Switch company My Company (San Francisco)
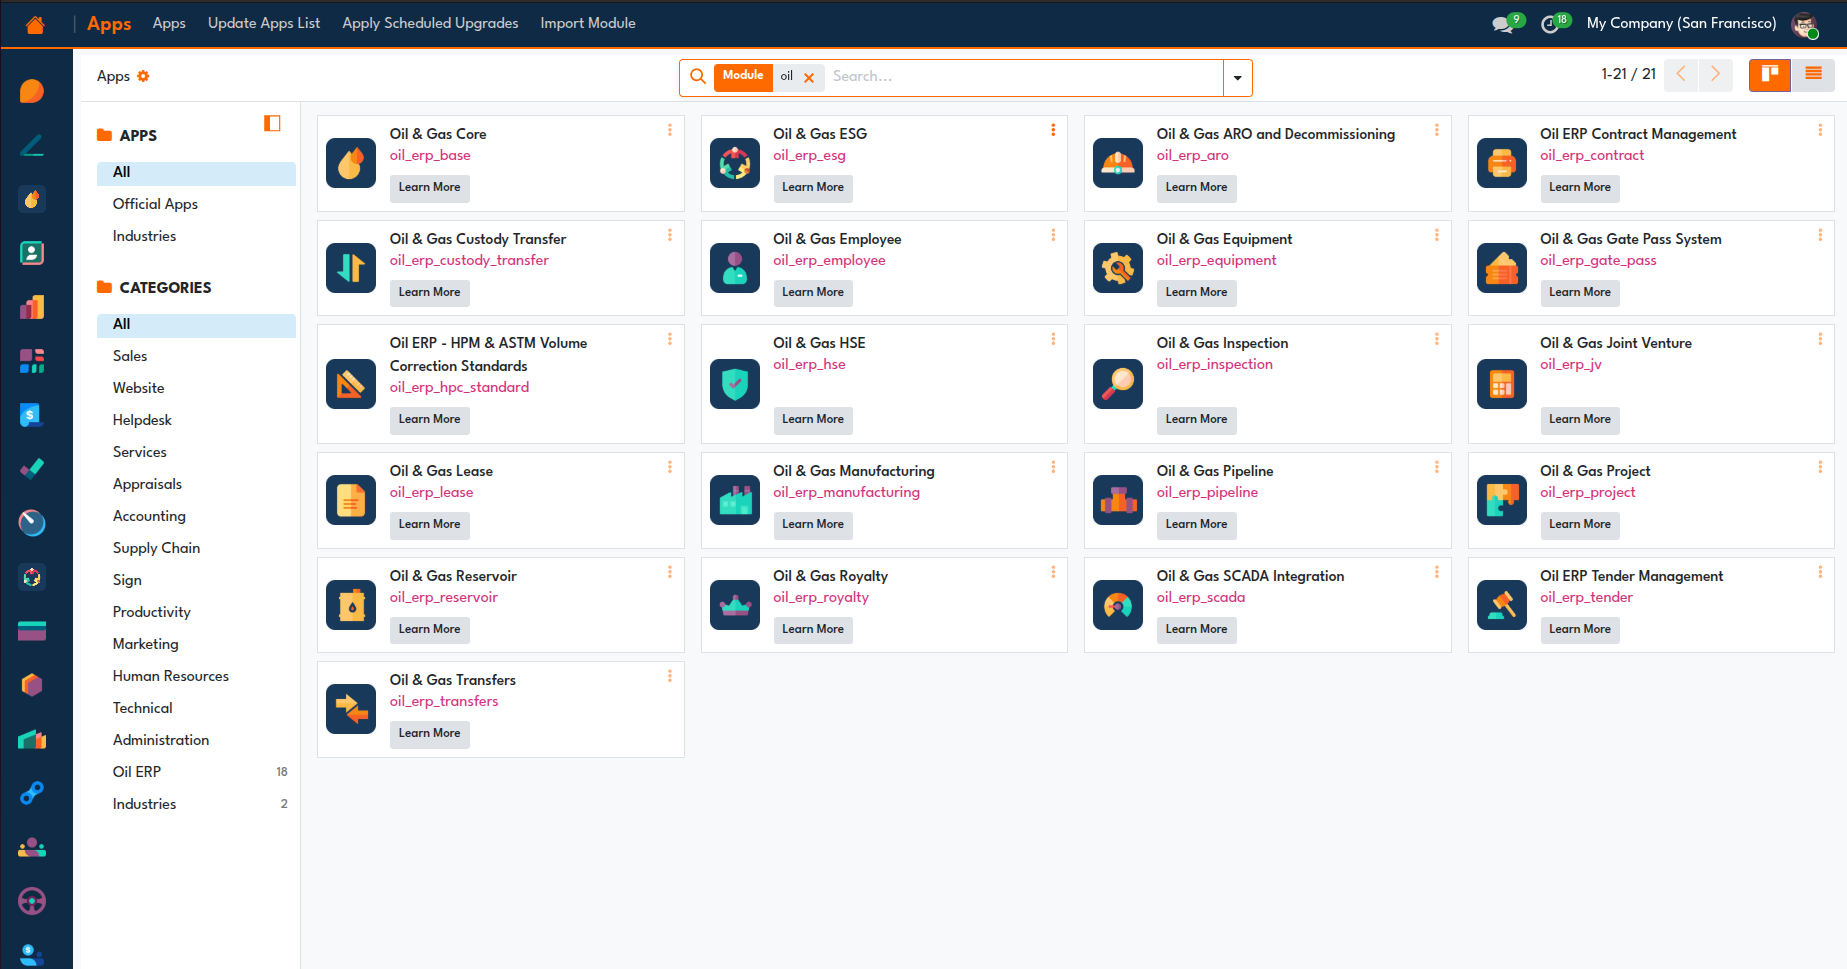 click(x=1681, y=23)
